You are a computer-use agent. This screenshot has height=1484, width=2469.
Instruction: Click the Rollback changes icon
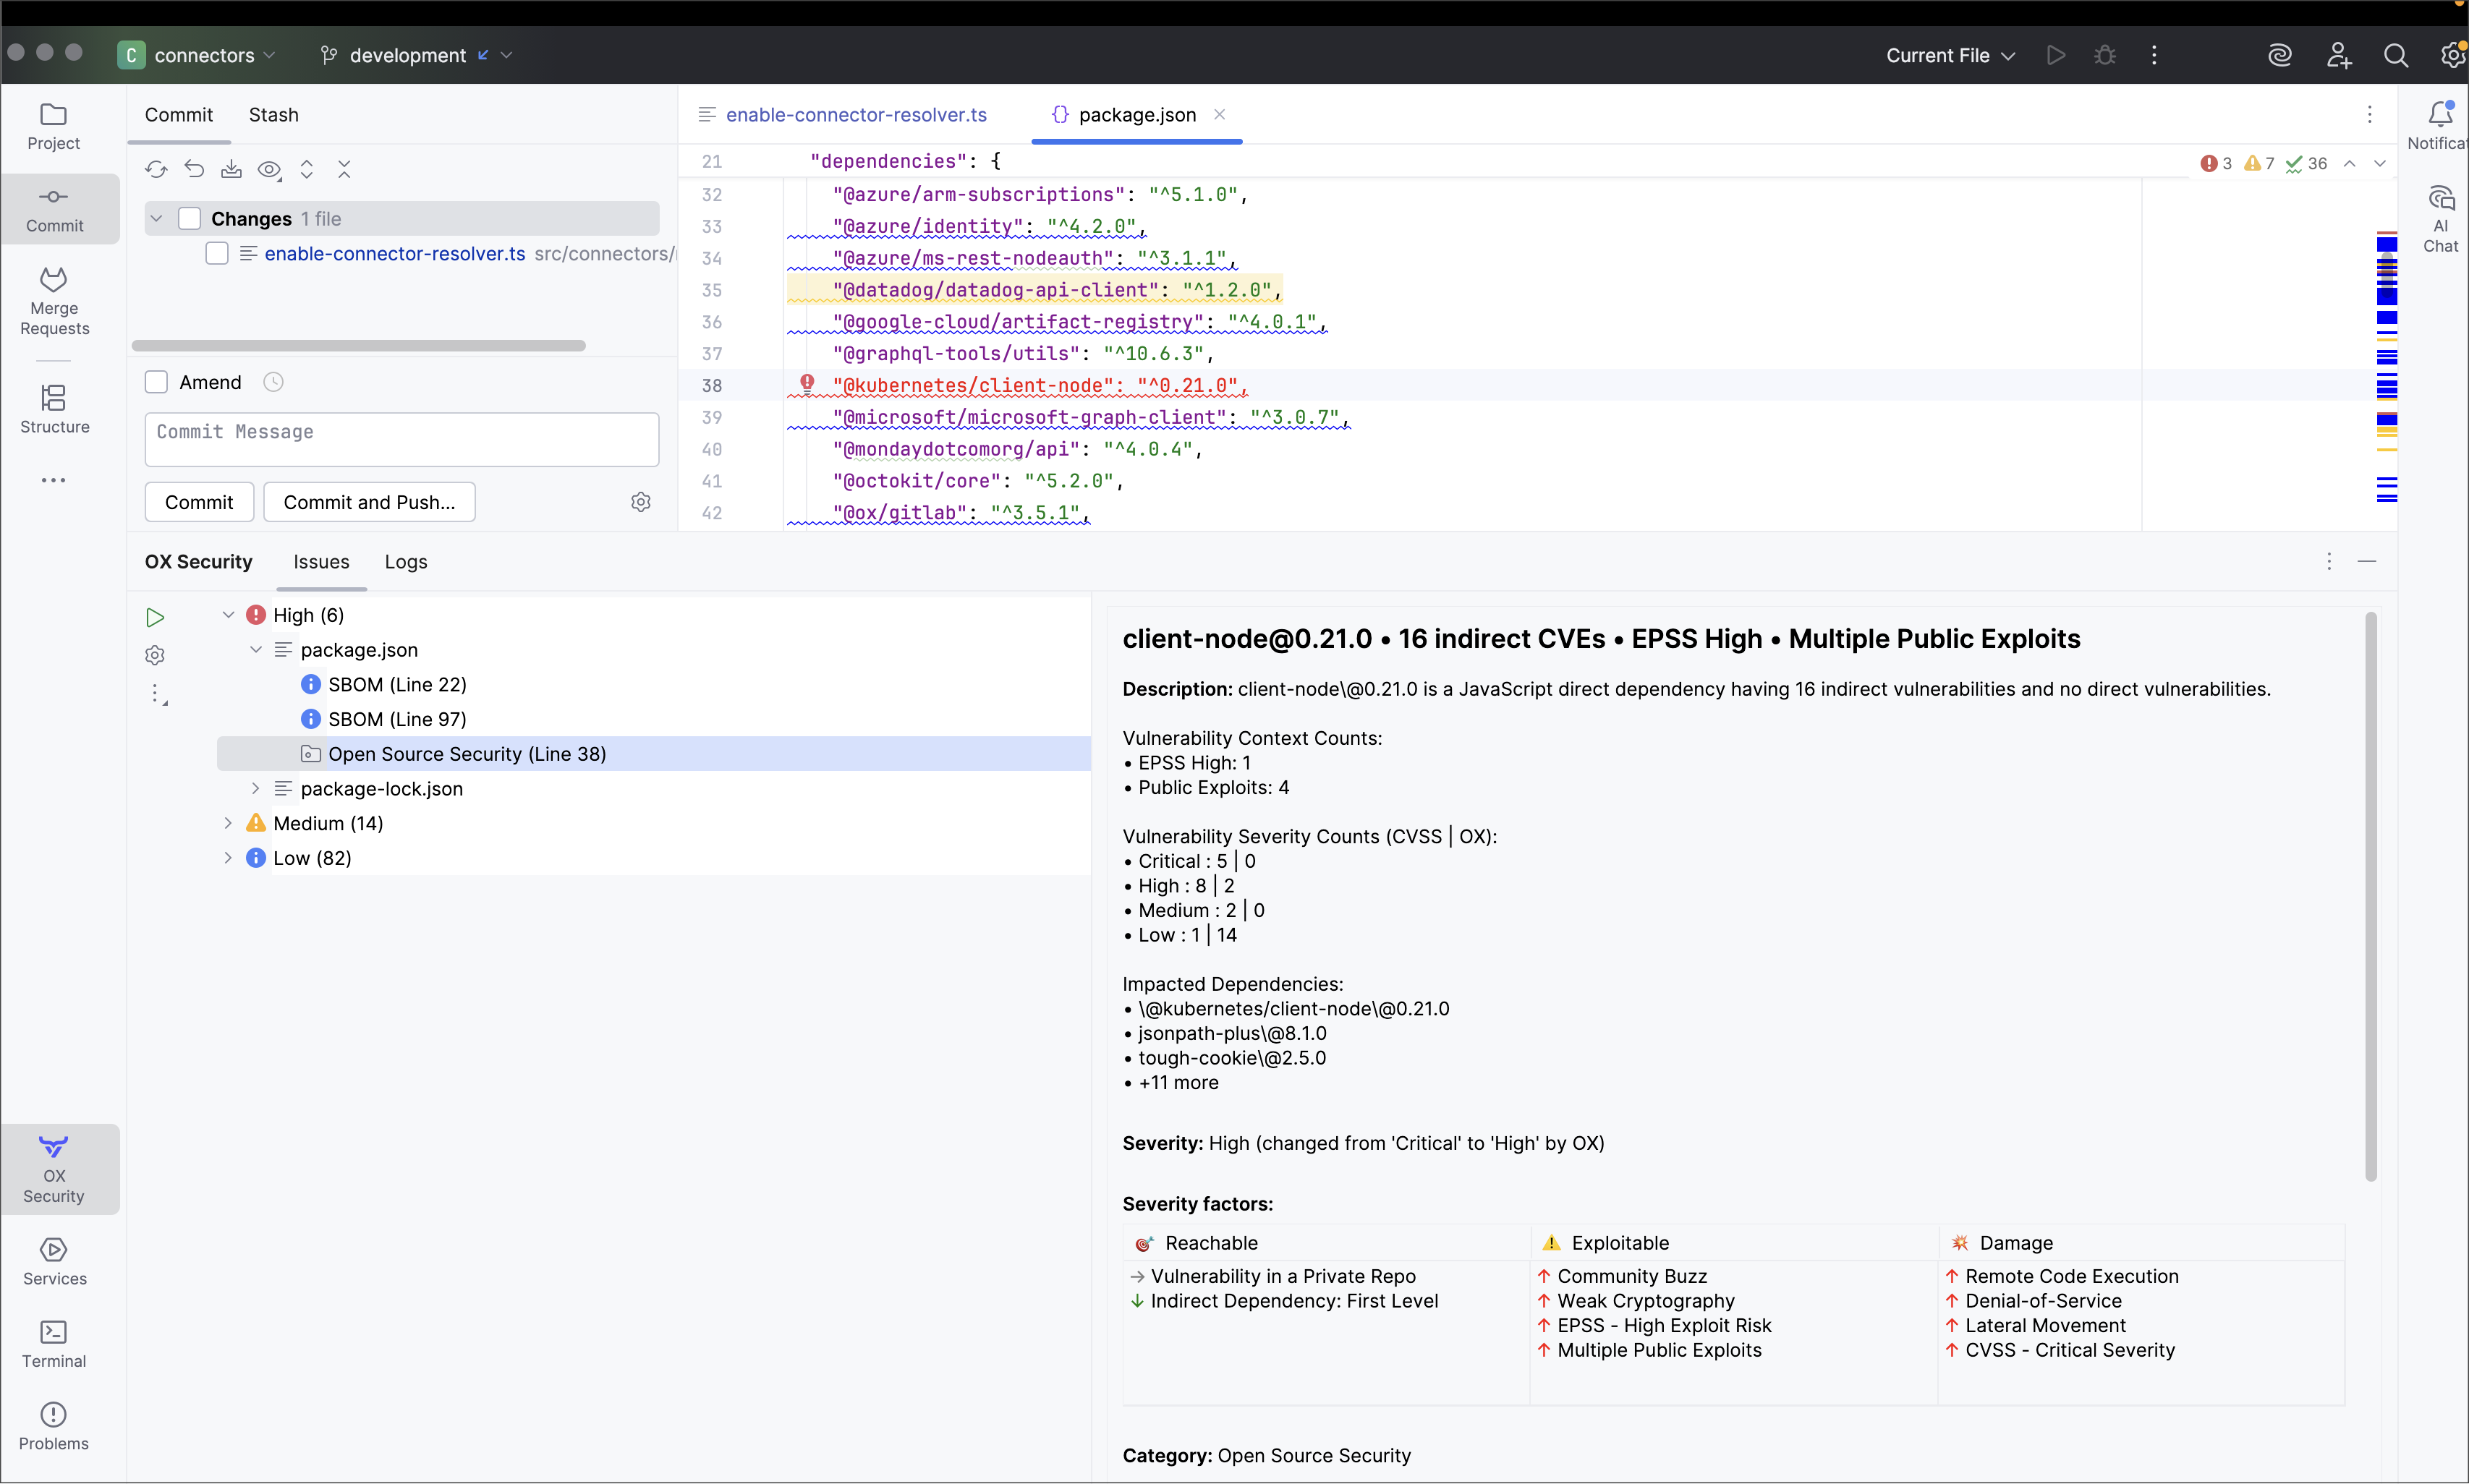click(x=194, y=169)
